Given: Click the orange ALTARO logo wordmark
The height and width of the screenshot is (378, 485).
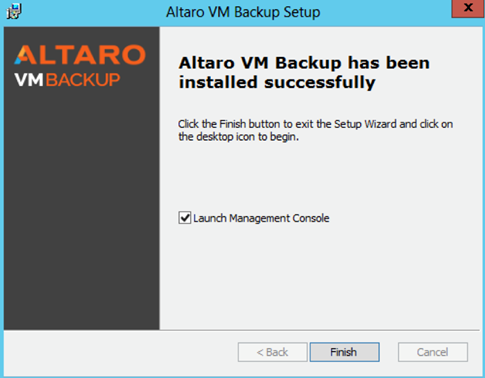Looking at the screenshot, I should (80, 55).
